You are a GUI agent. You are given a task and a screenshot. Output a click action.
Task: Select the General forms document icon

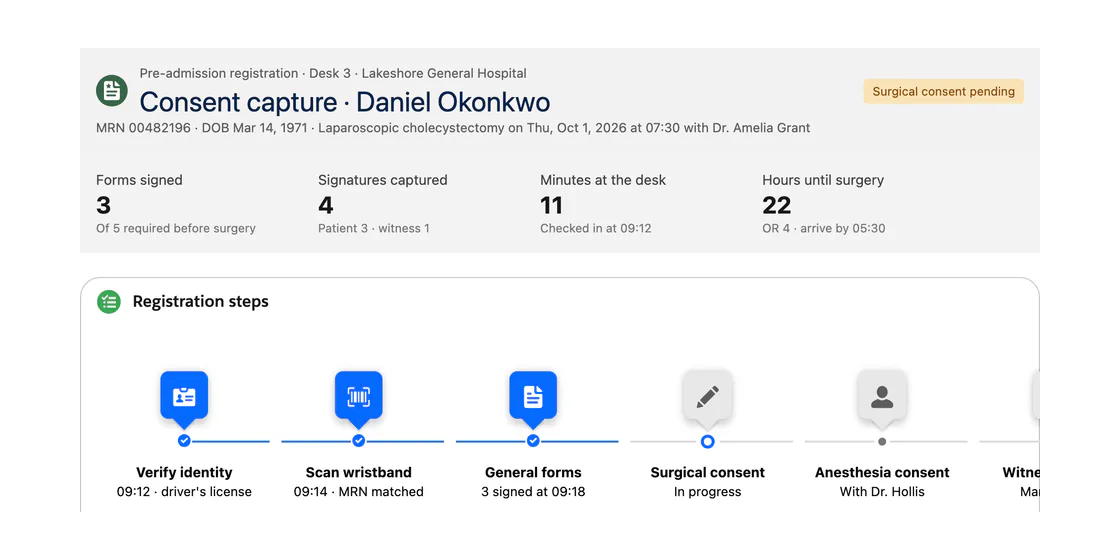(533, 395)
